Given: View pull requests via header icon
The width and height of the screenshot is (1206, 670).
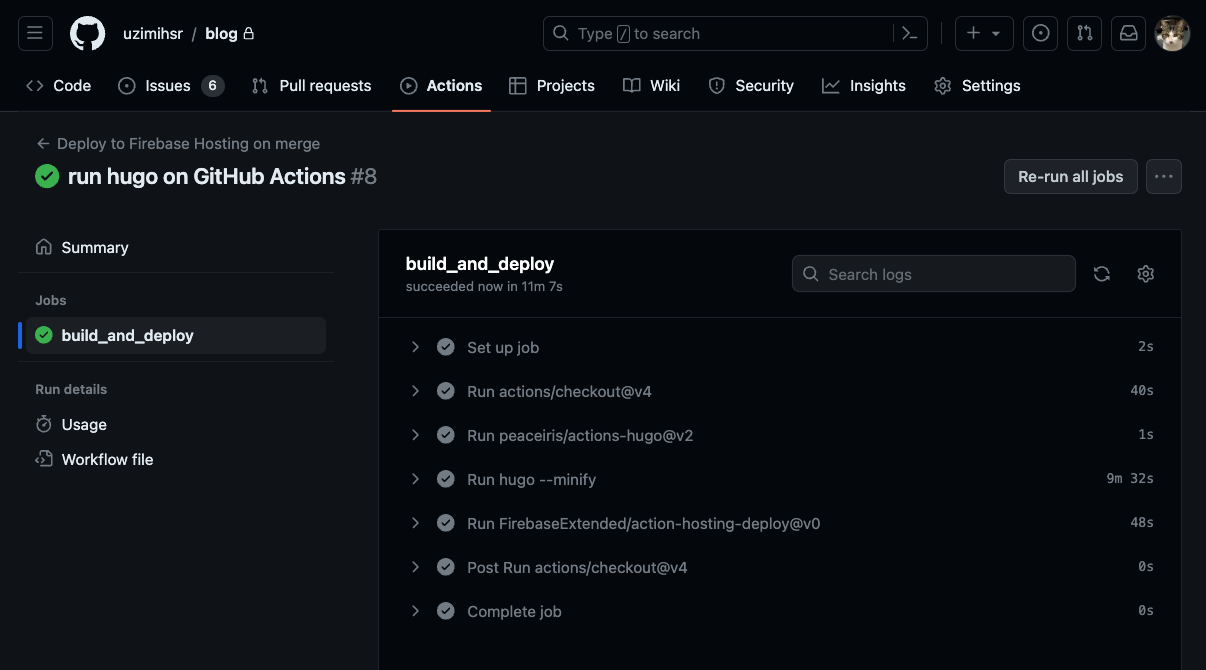Looking at the screenshot, I should tap(1085, 33).
